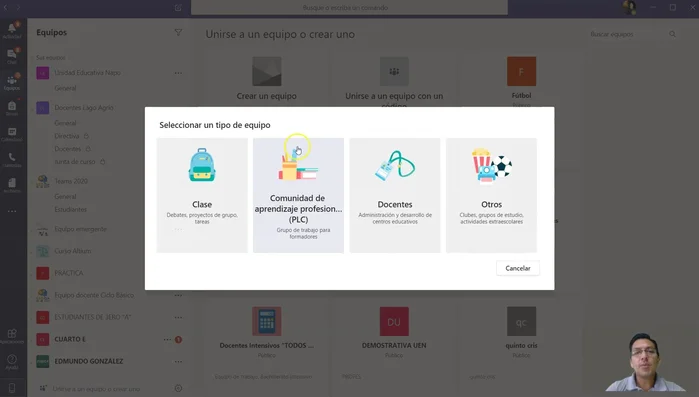Select the Docentes team type
699x397 pixels.
tap(395, 195)
